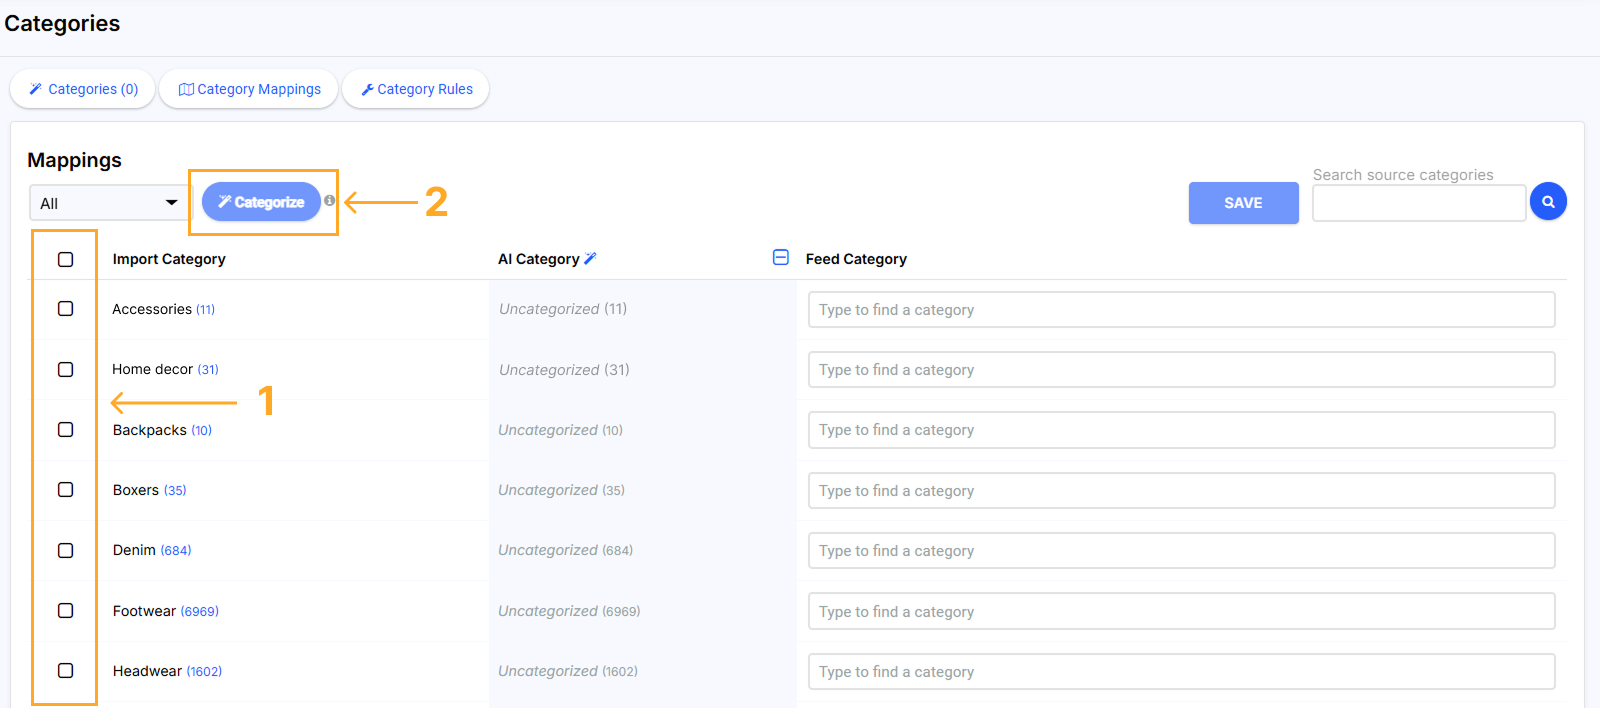The image size is (1600, 708).
Task: Click the blue minus box icon before Feed Category
Action: 781,258
